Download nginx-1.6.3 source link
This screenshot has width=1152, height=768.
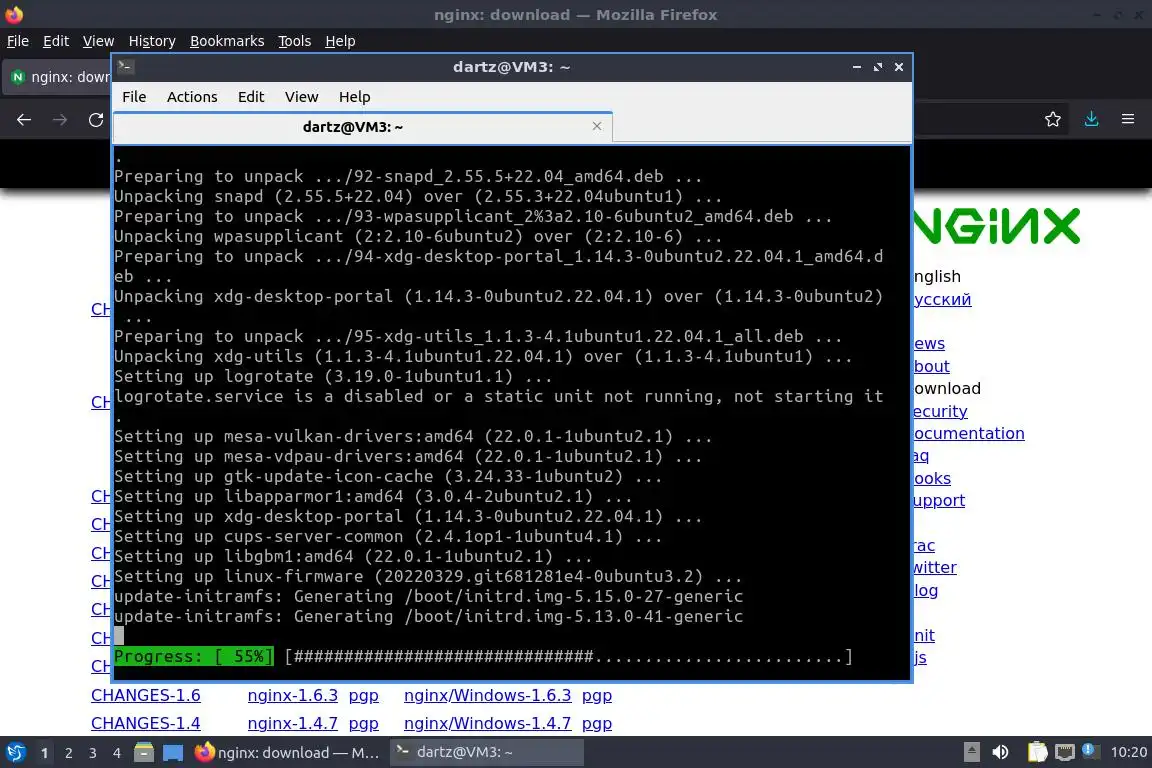pyautogui.click(x=292, y=695)
